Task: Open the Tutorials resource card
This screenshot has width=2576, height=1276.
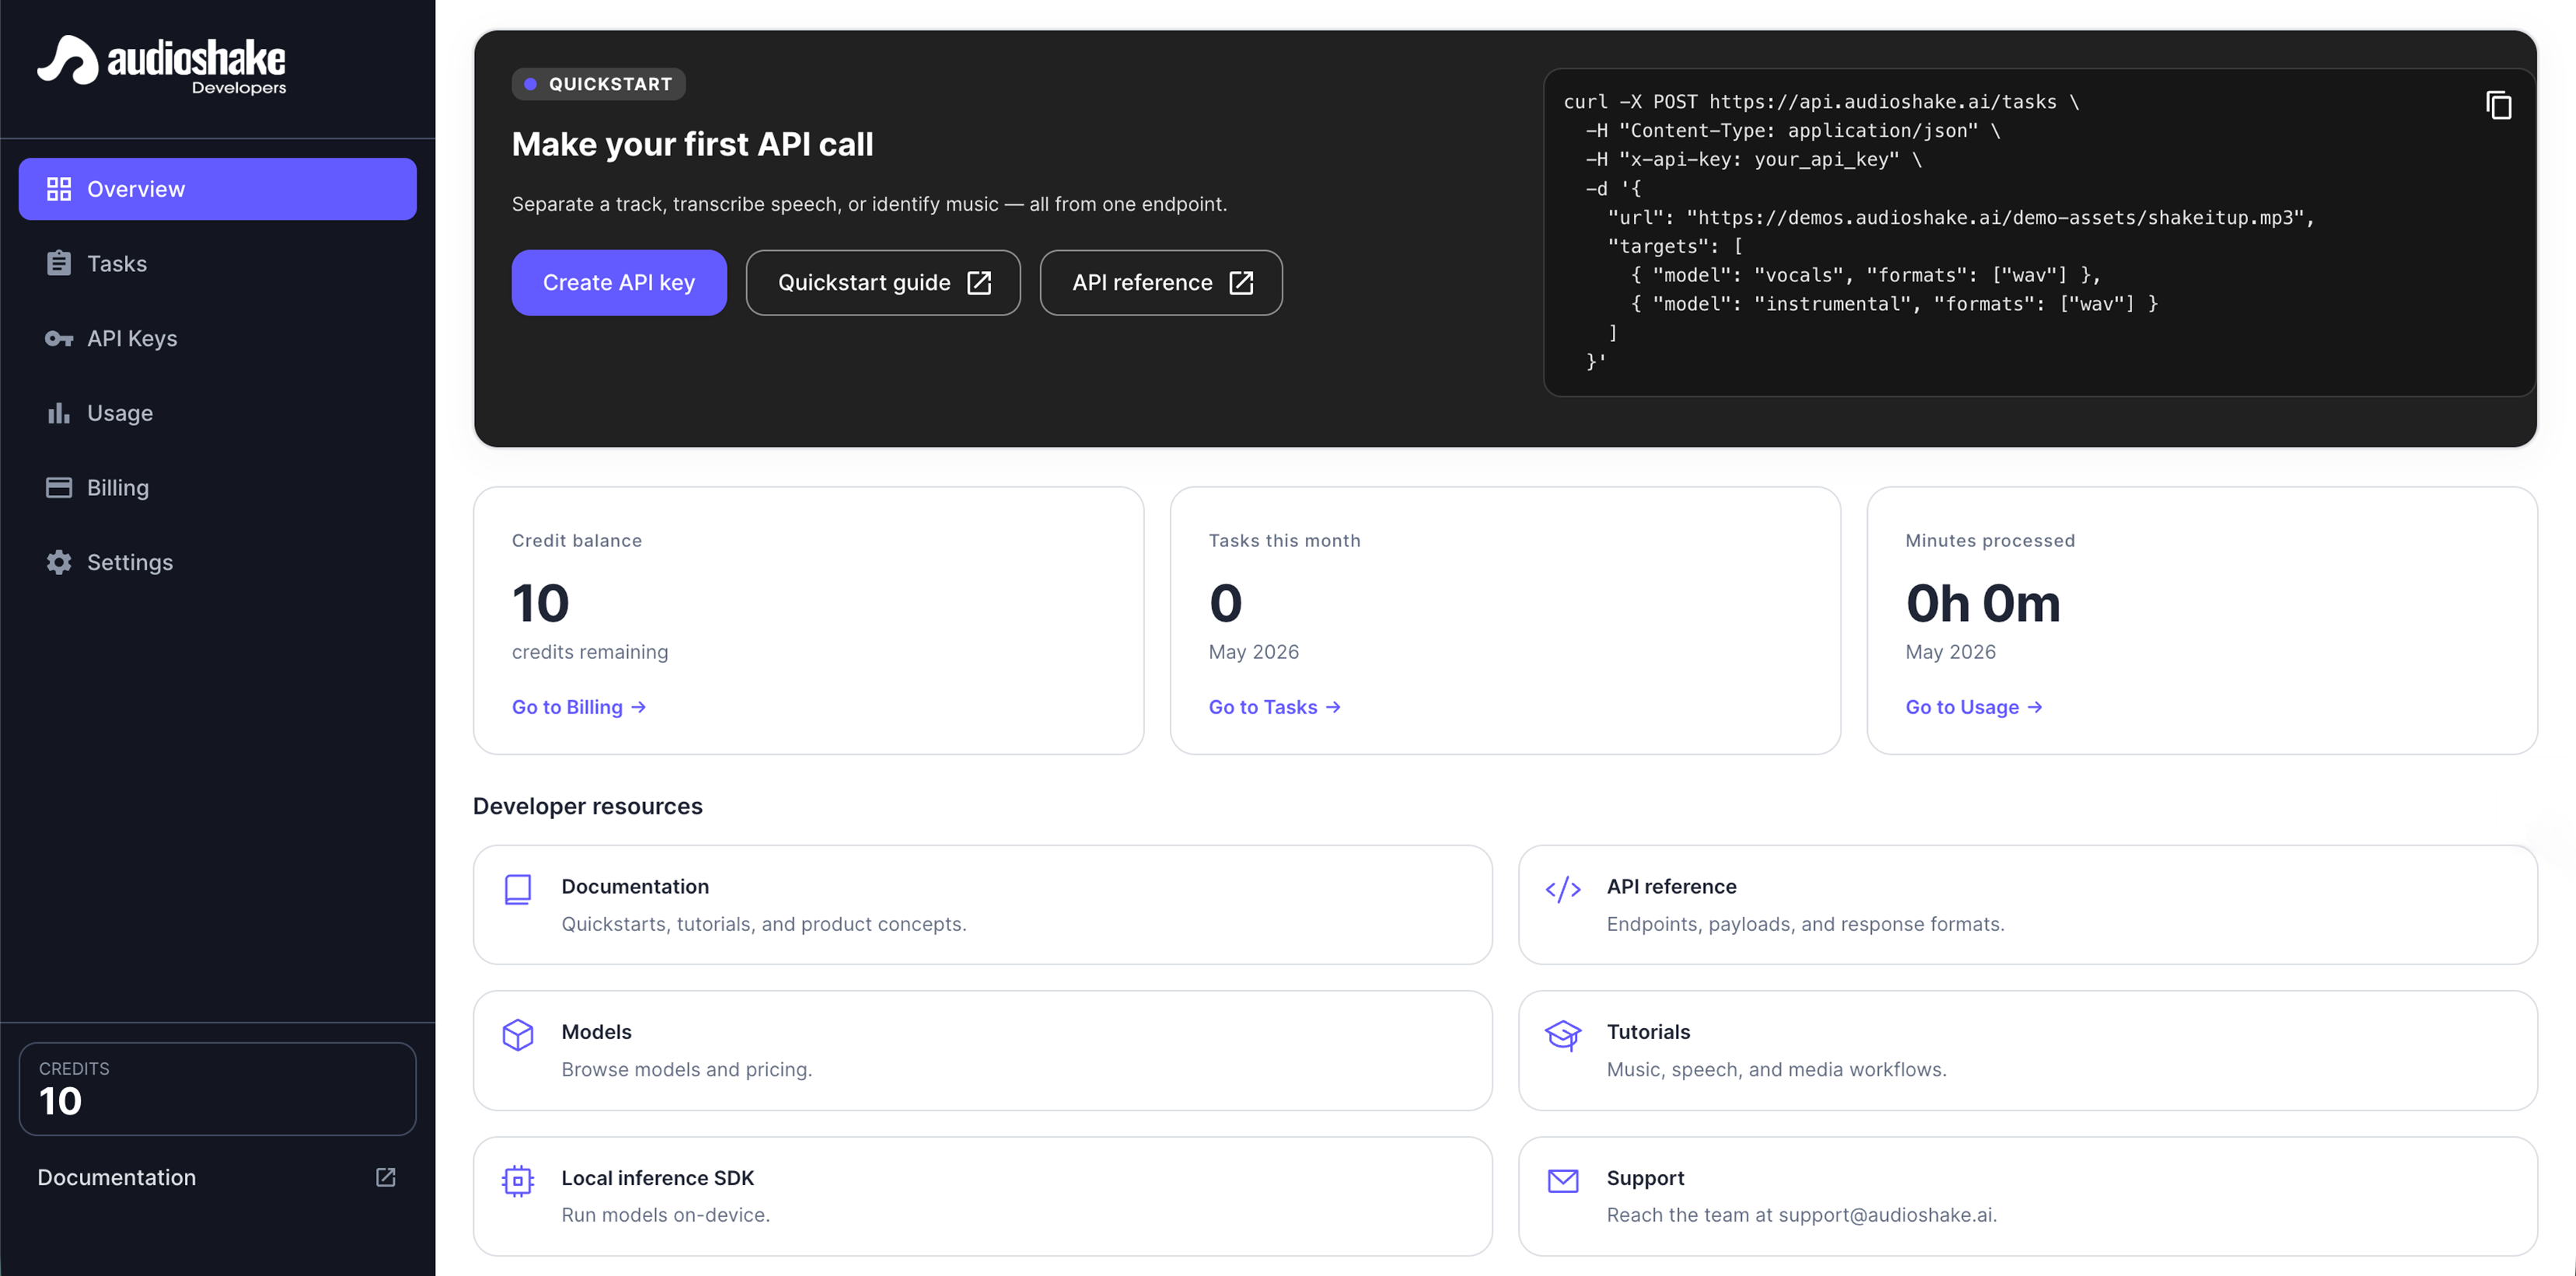Action: click(x=2028, y=1050)
